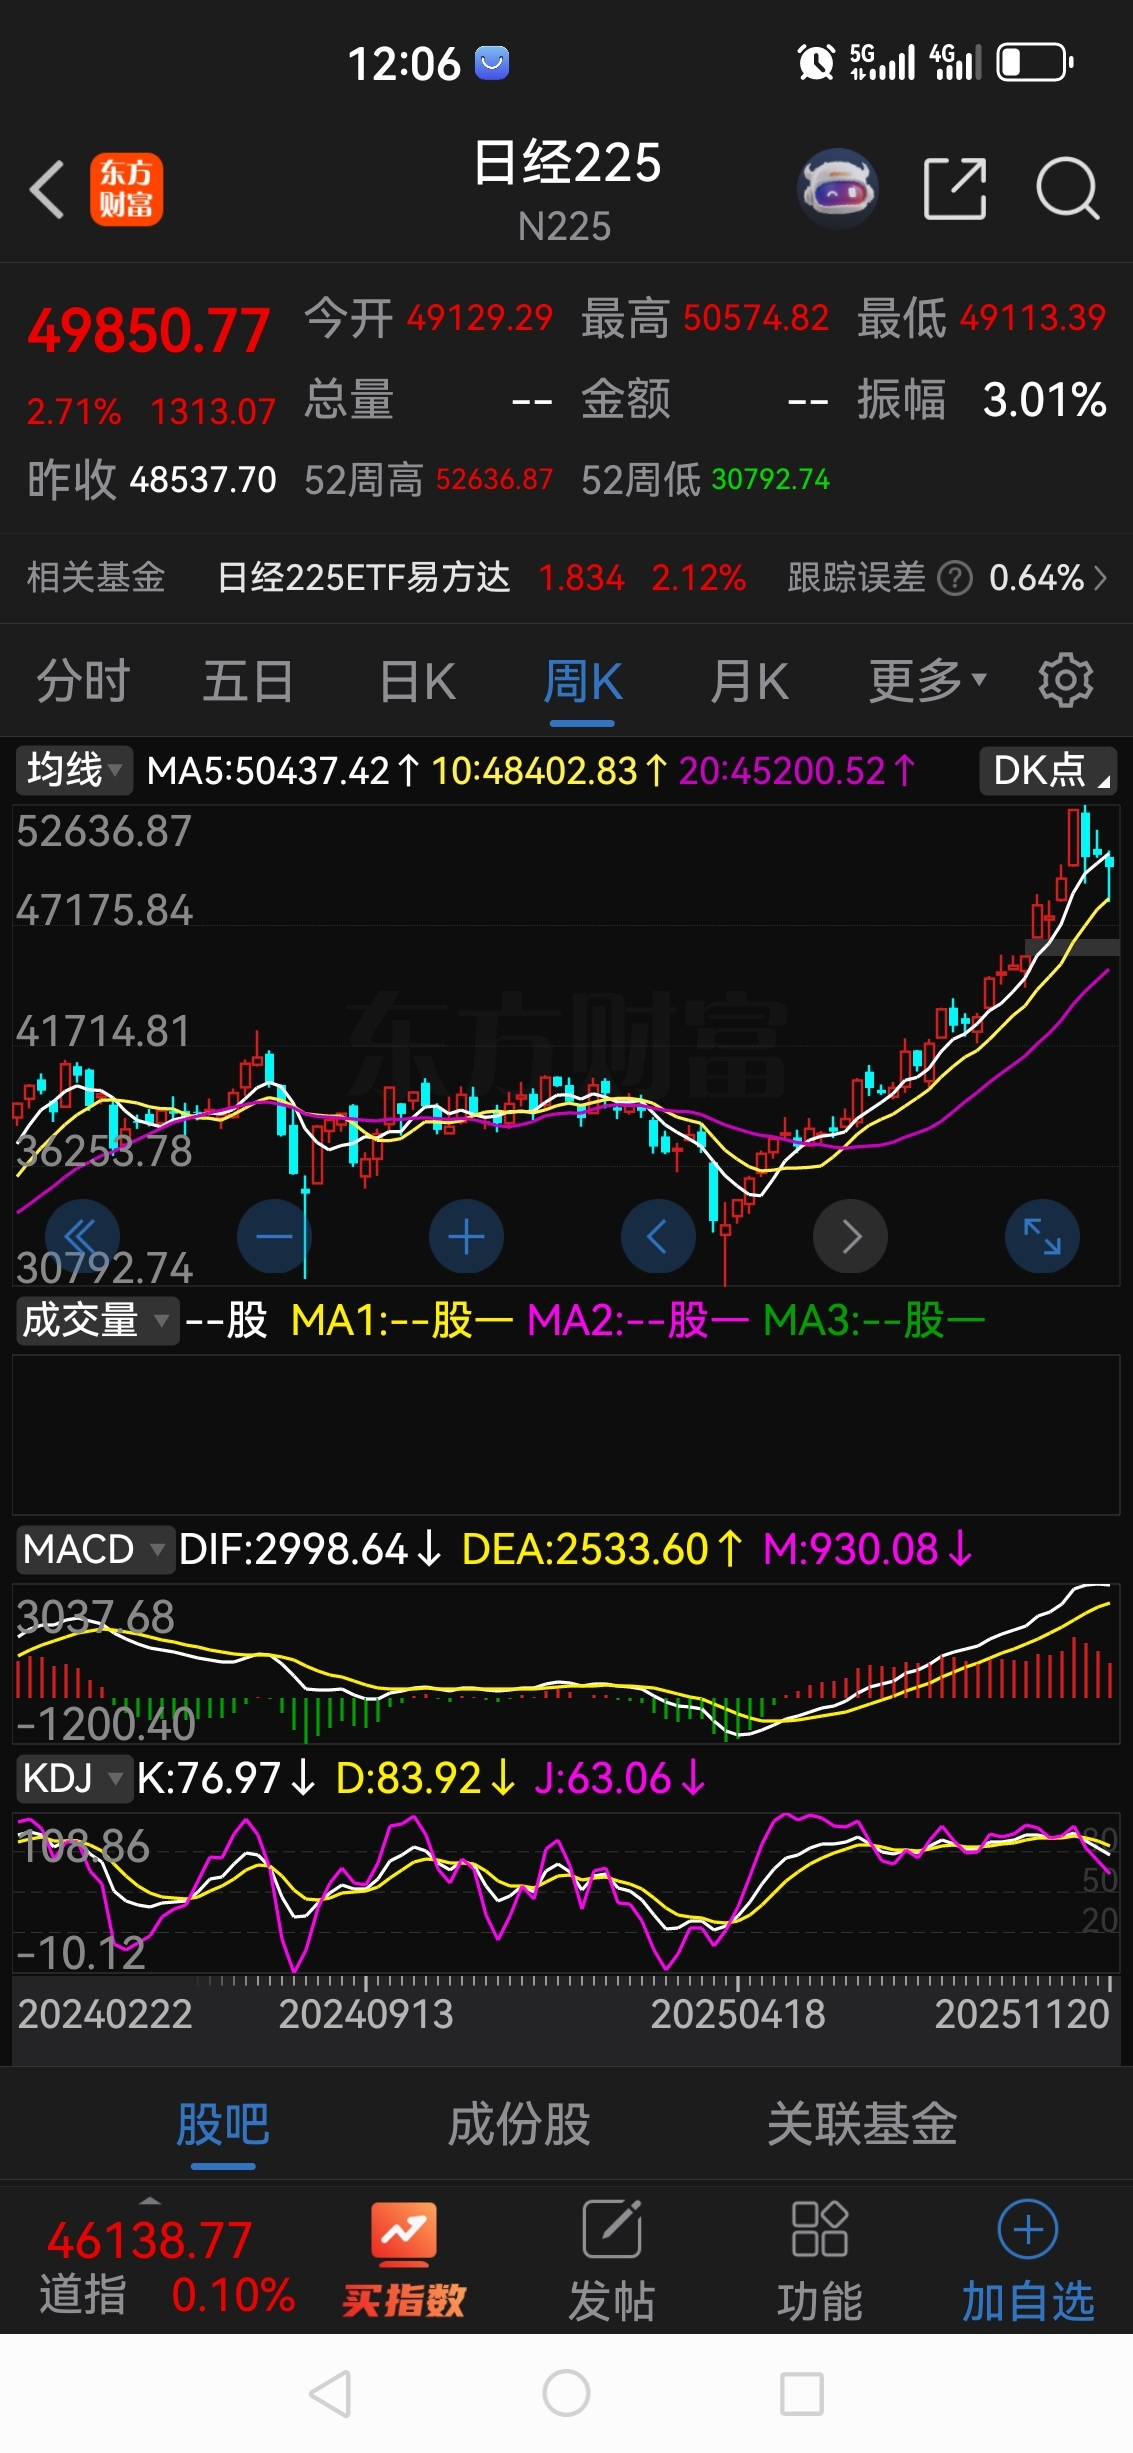Open the Eastmoney orange logo

126,189
